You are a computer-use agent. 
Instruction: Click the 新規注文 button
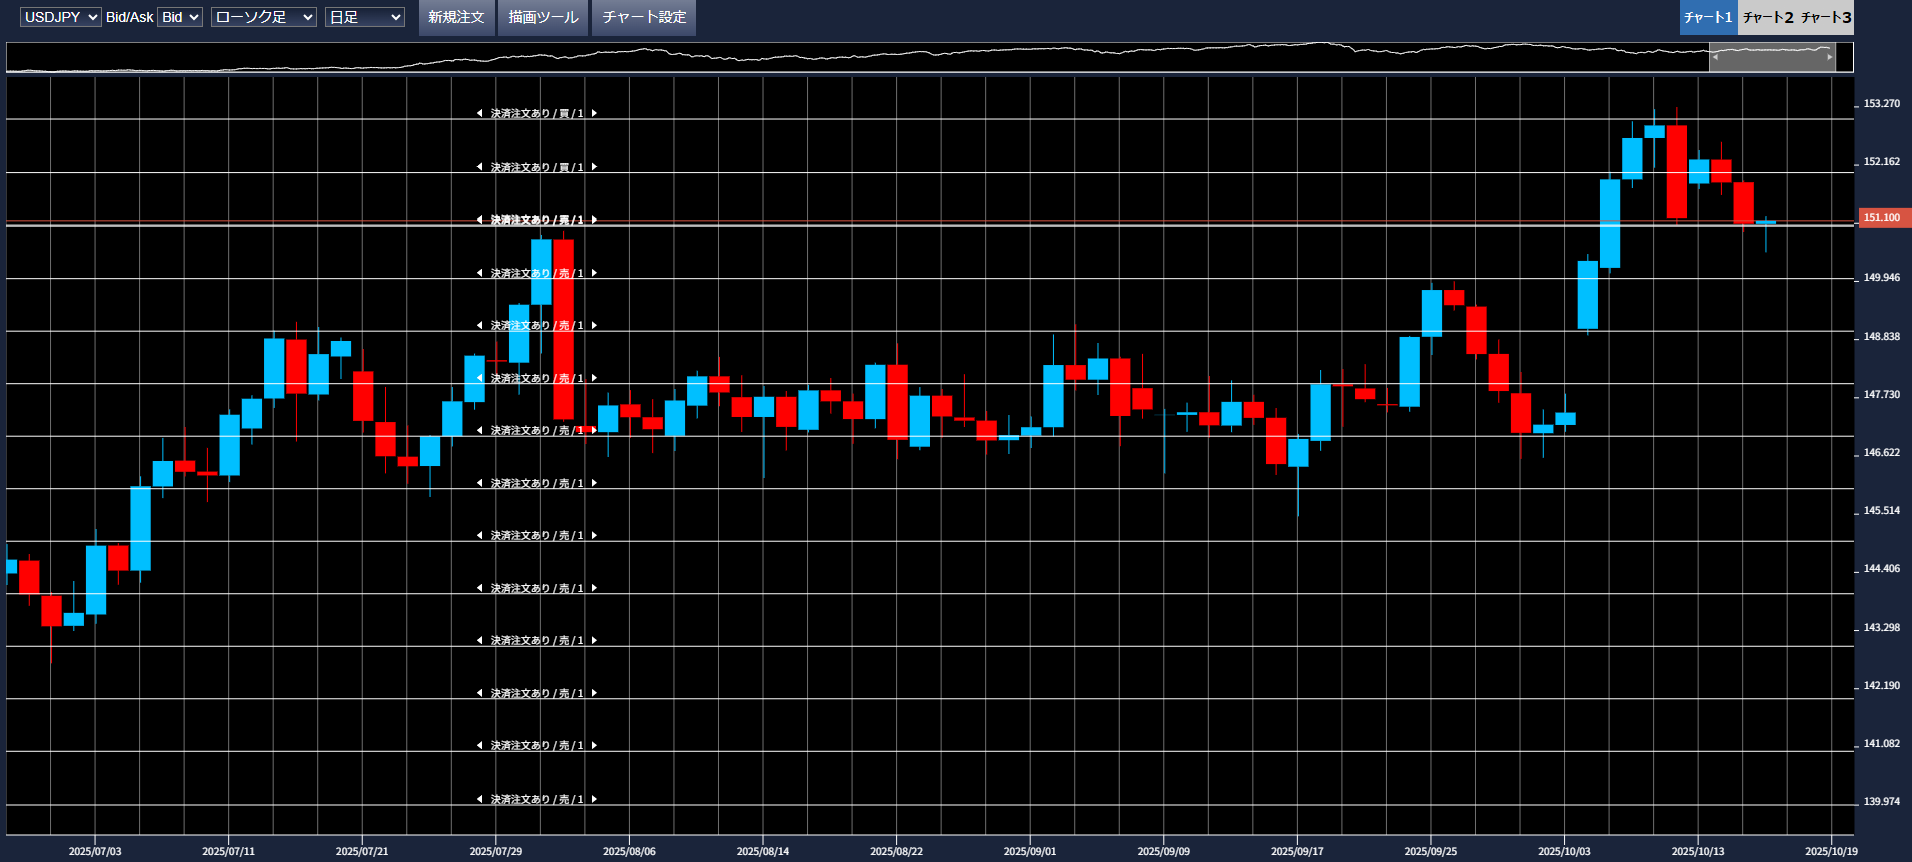tap(456, 17)
